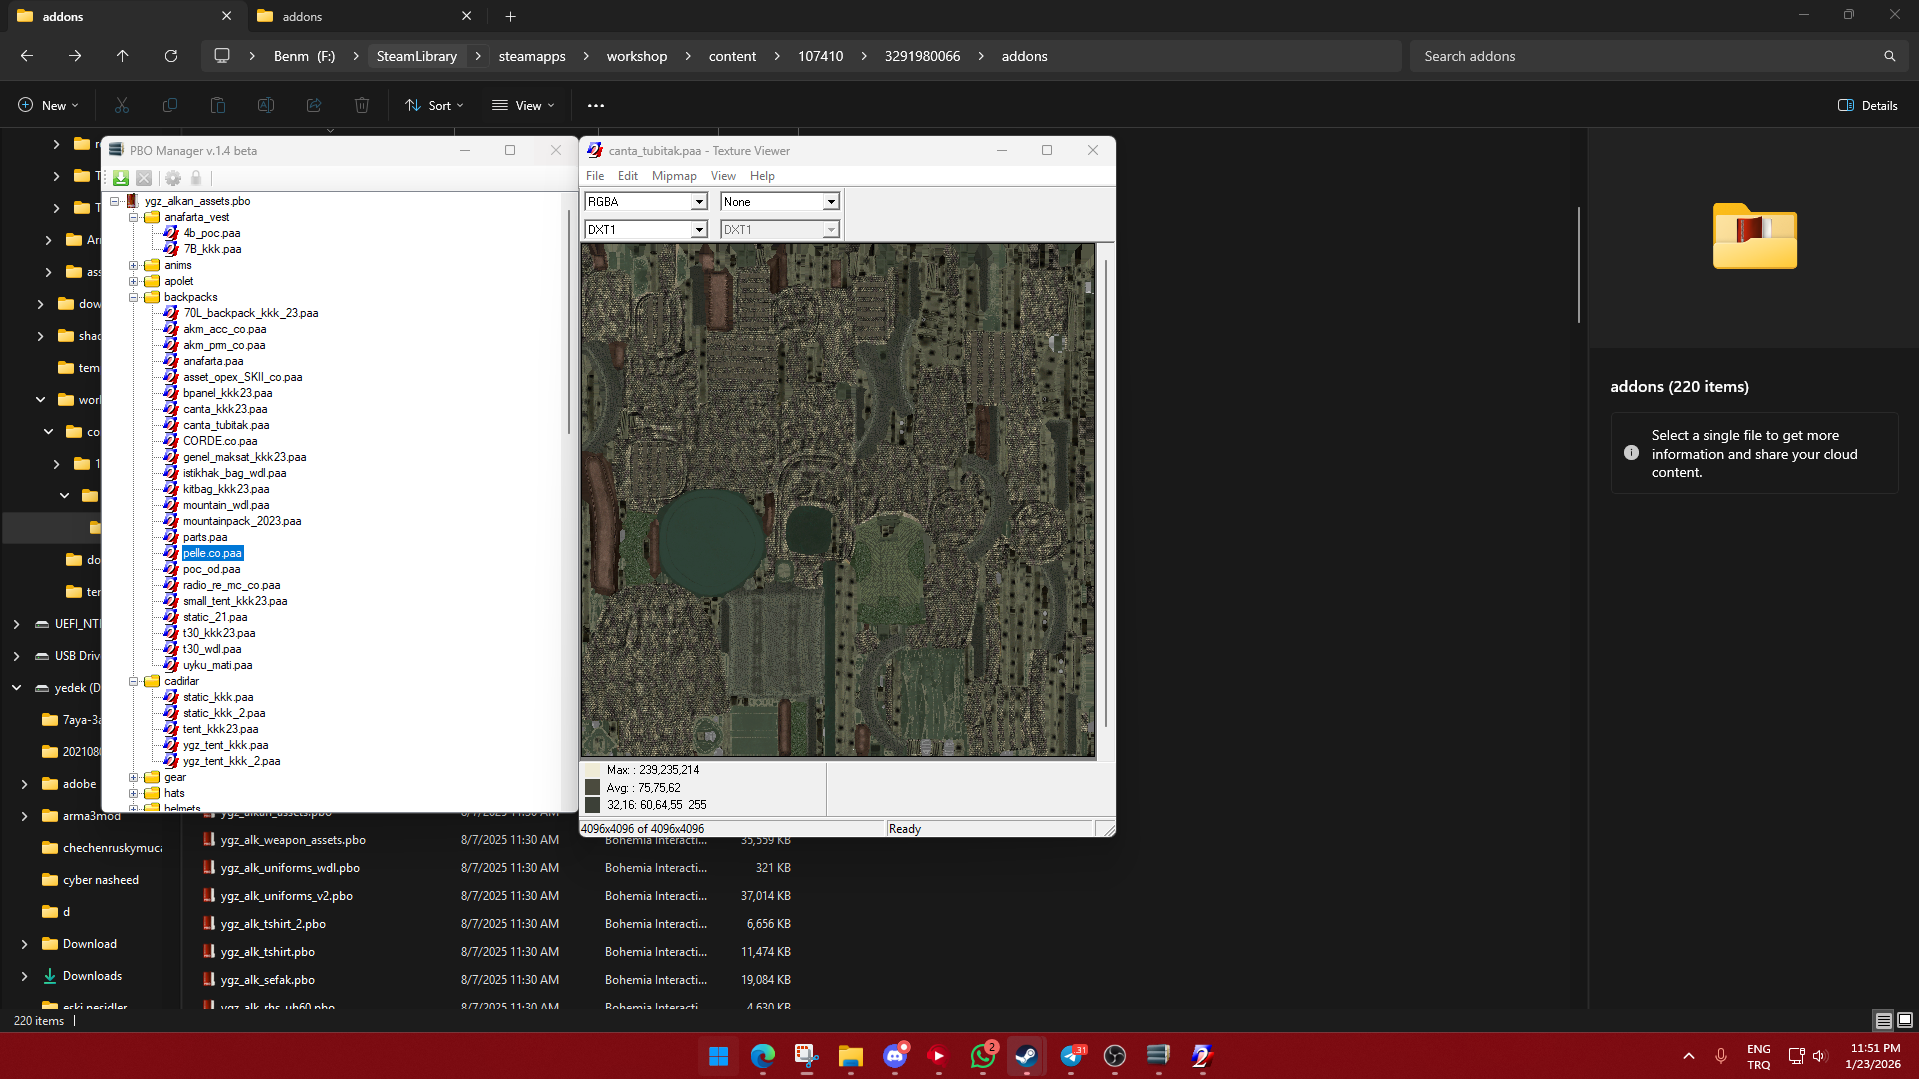This screenshot has width=1919, height=1079.
Task: Navigate to 107410 in the address bar
Action: pos(820,56)
